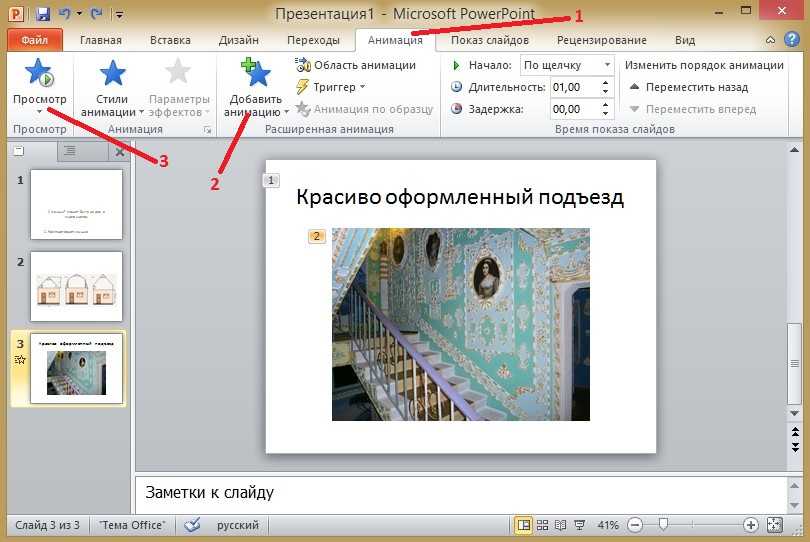The width and height of the screenshot is (810, 542).
Task: Switch to the Главная tab
Action: pos(101,40)
